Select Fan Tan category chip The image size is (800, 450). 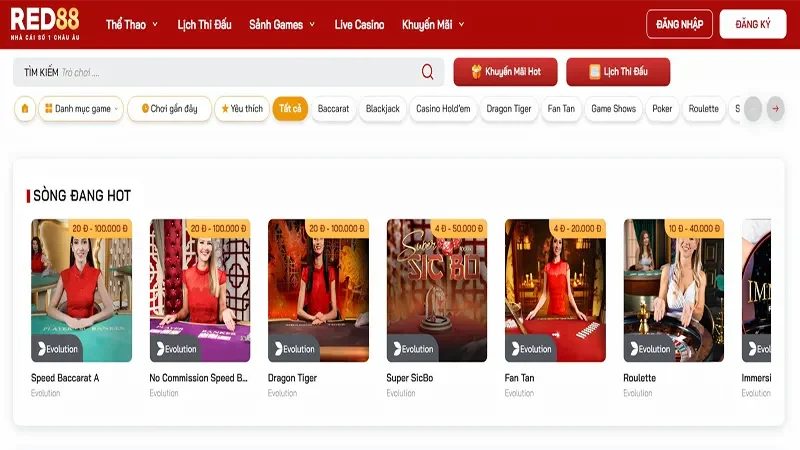561,109
